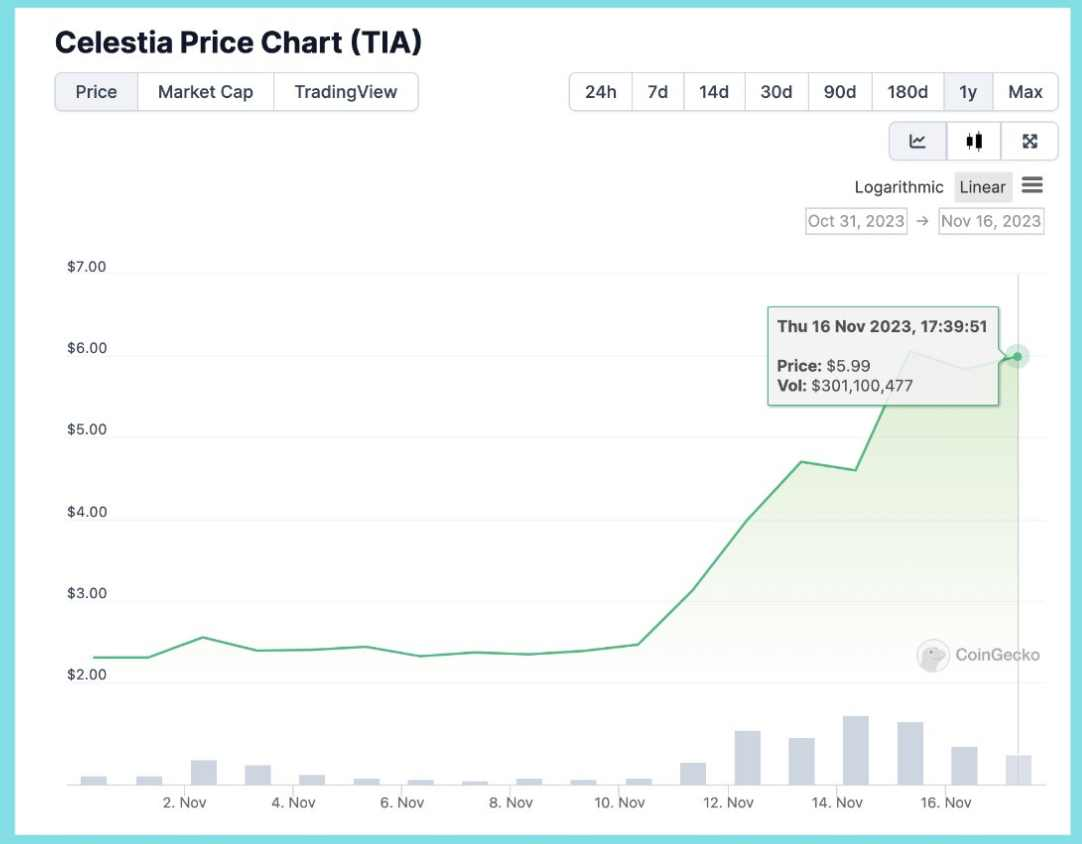Select Linear scale option
Viewport: 1082px width, 844px height.
coord(983,187)
